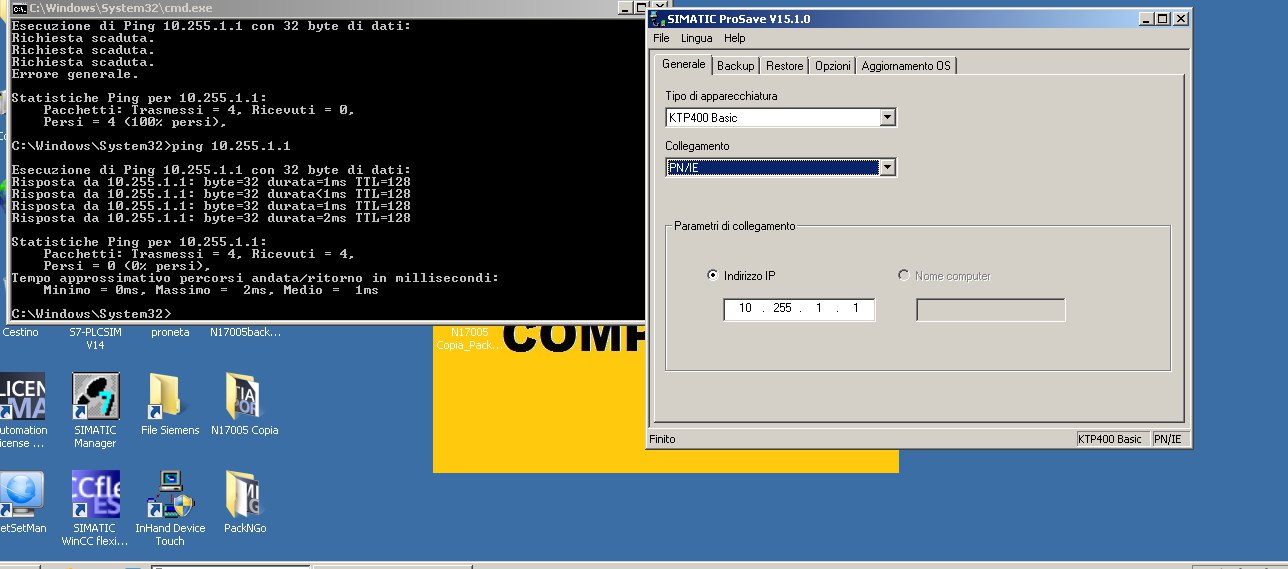Launch Automation License Manager shortcut icon
The width and height of the screenshot is (1288, 569).
(x=22, y=397)
